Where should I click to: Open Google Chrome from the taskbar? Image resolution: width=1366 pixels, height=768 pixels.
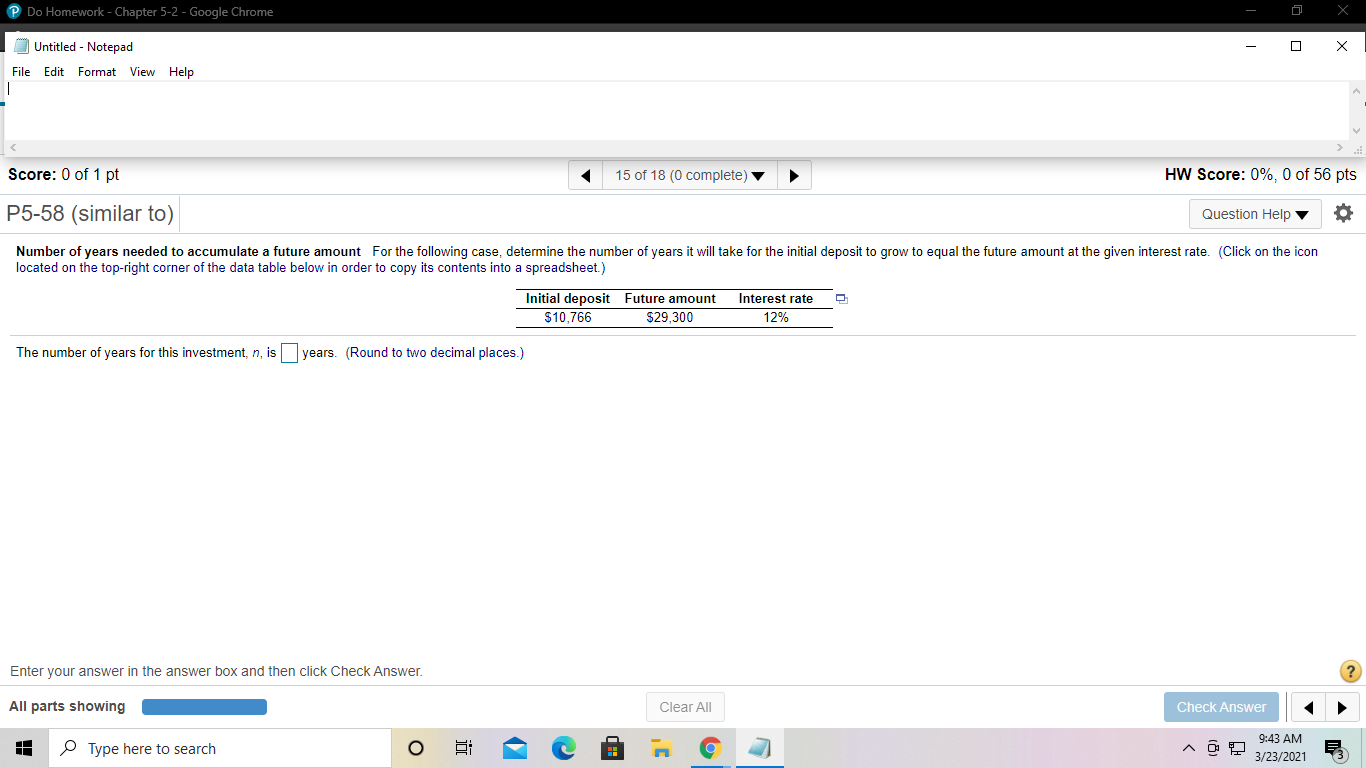coord(710,748)
